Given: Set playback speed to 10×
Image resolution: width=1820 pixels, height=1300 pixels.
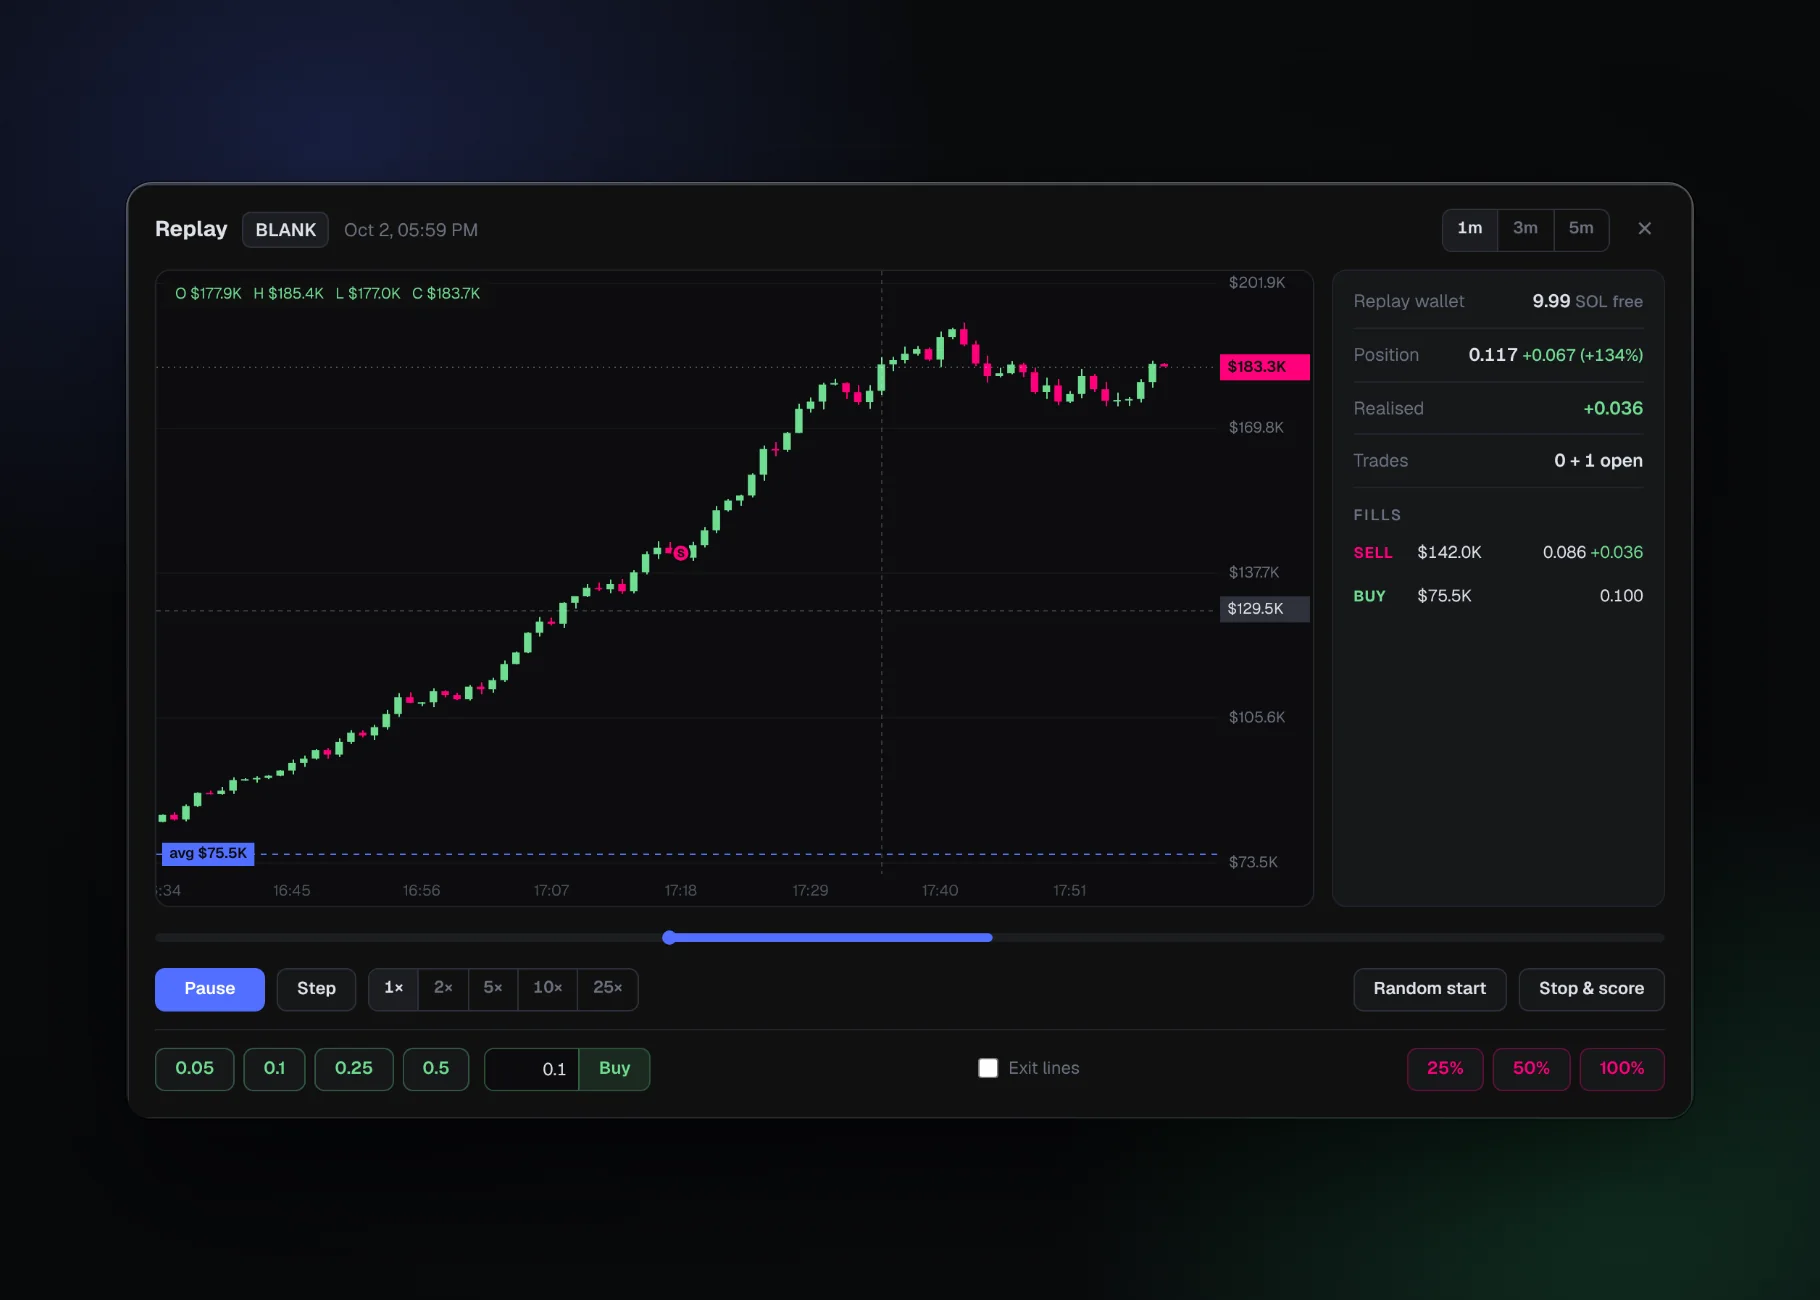Looking at the screenshot, I should 547,989.
